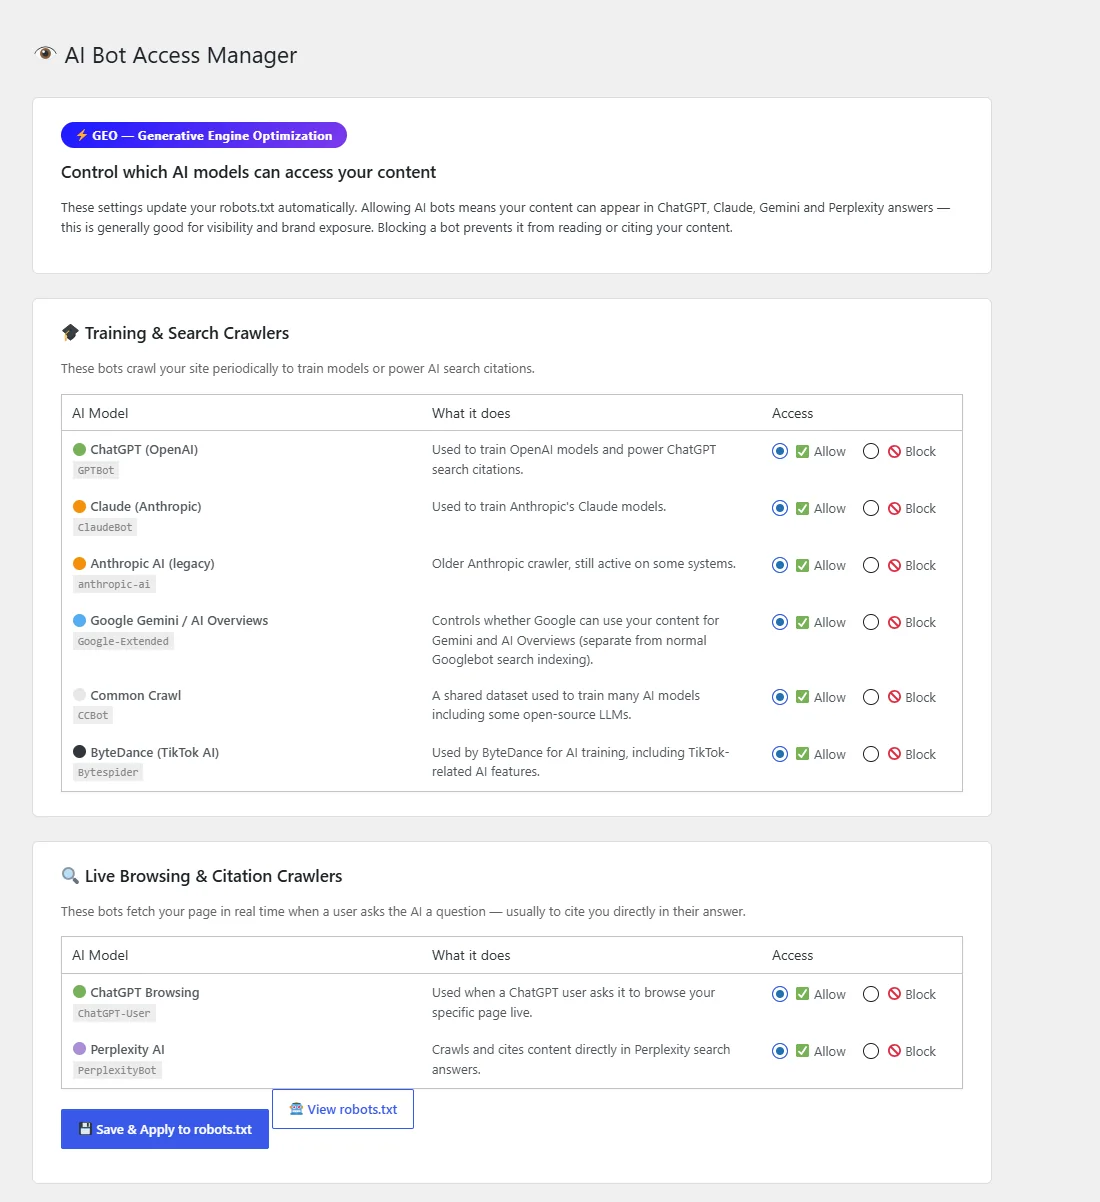
Task: Click the graduation cap icon by Training & Search Crawlers
Action: pyautogui.click(x=70, y=333)
